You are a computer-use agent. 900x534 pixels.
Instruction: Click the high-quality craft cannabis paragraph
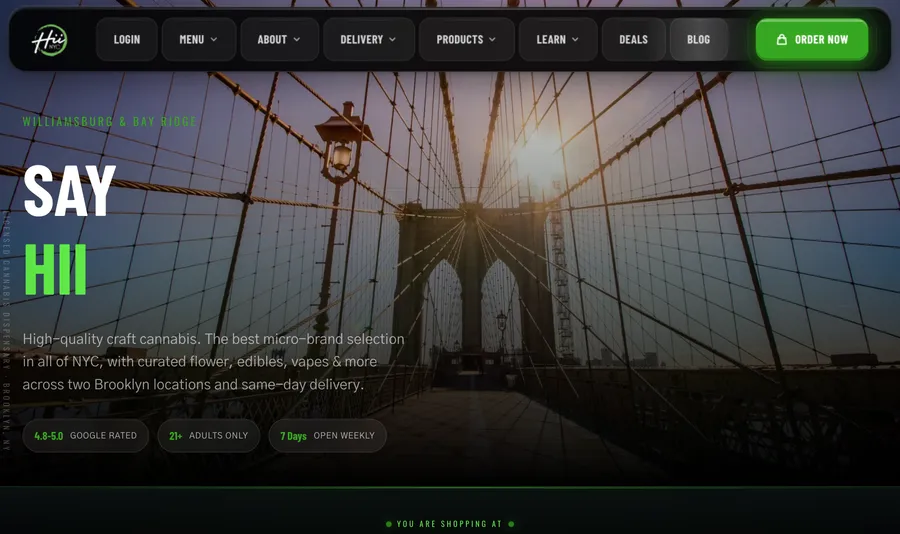click(214, 362)
